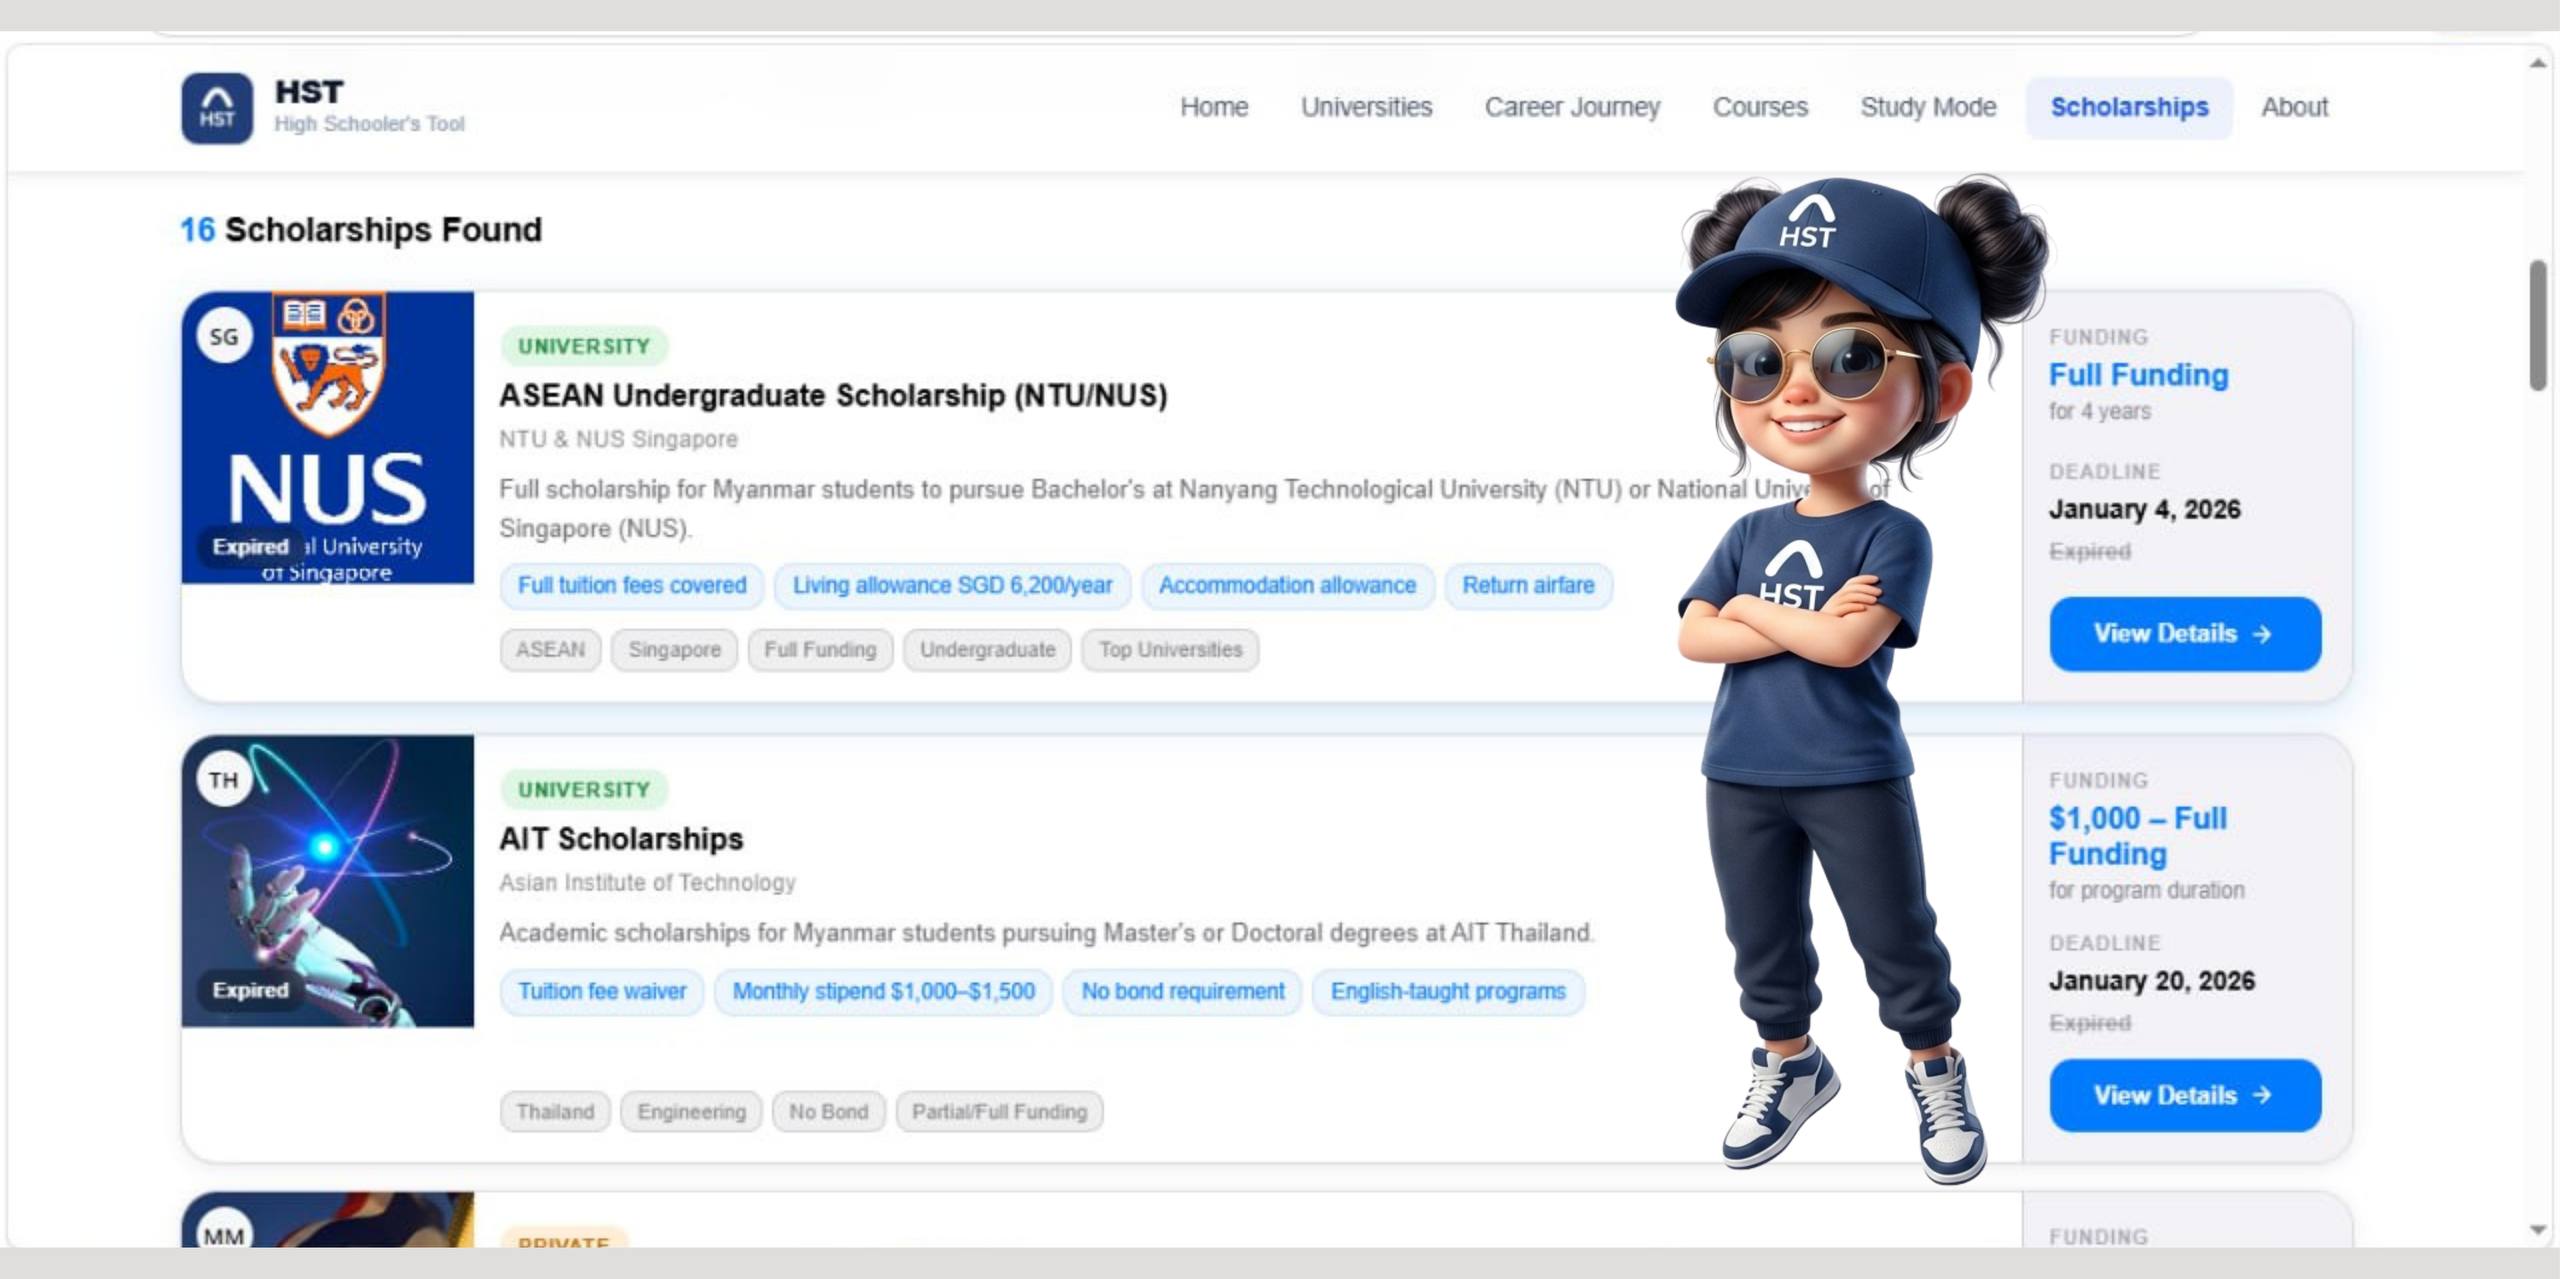The image size is (2560, 1279).
Task: Click the vertical scrollbar thumb
Action: coord(2538,325)
